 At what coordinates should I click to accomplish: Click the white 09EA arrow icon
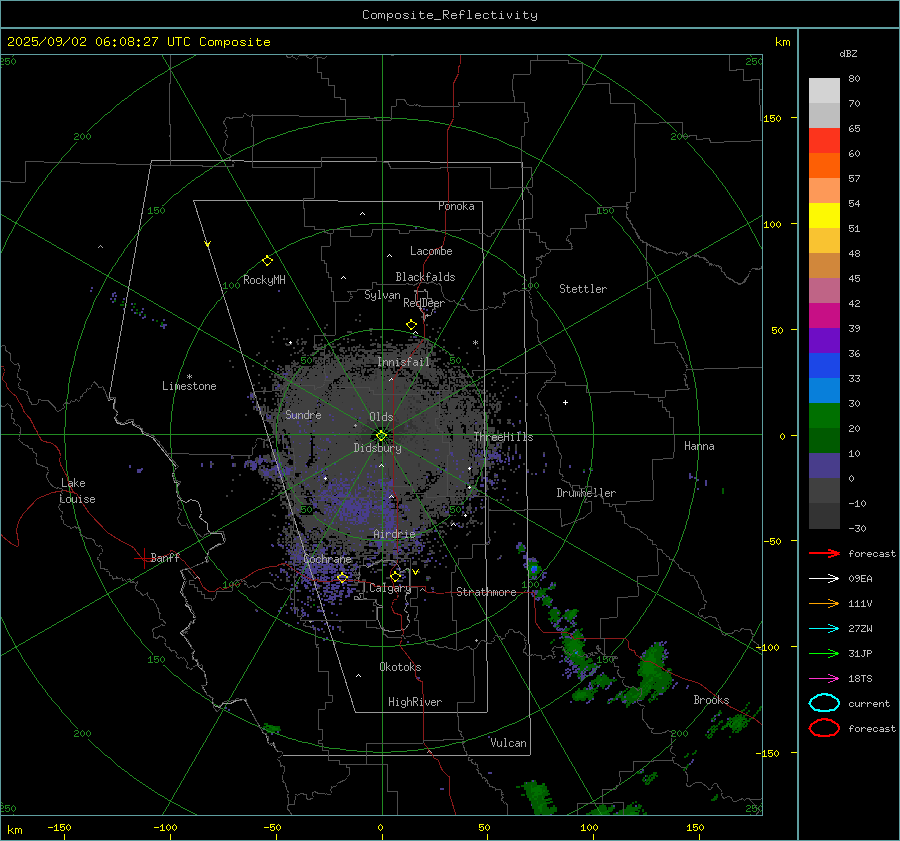click(x=824, y=579)
